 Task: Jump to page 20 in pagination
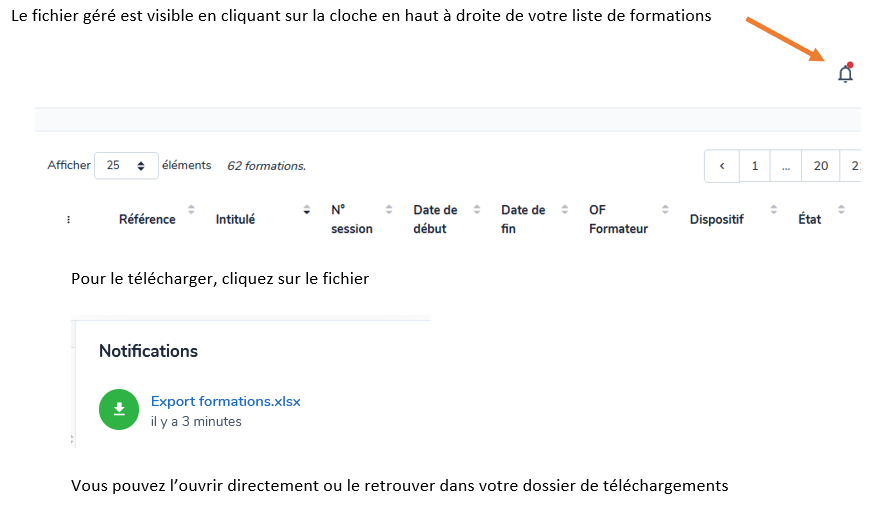click(x=820, y=166)
